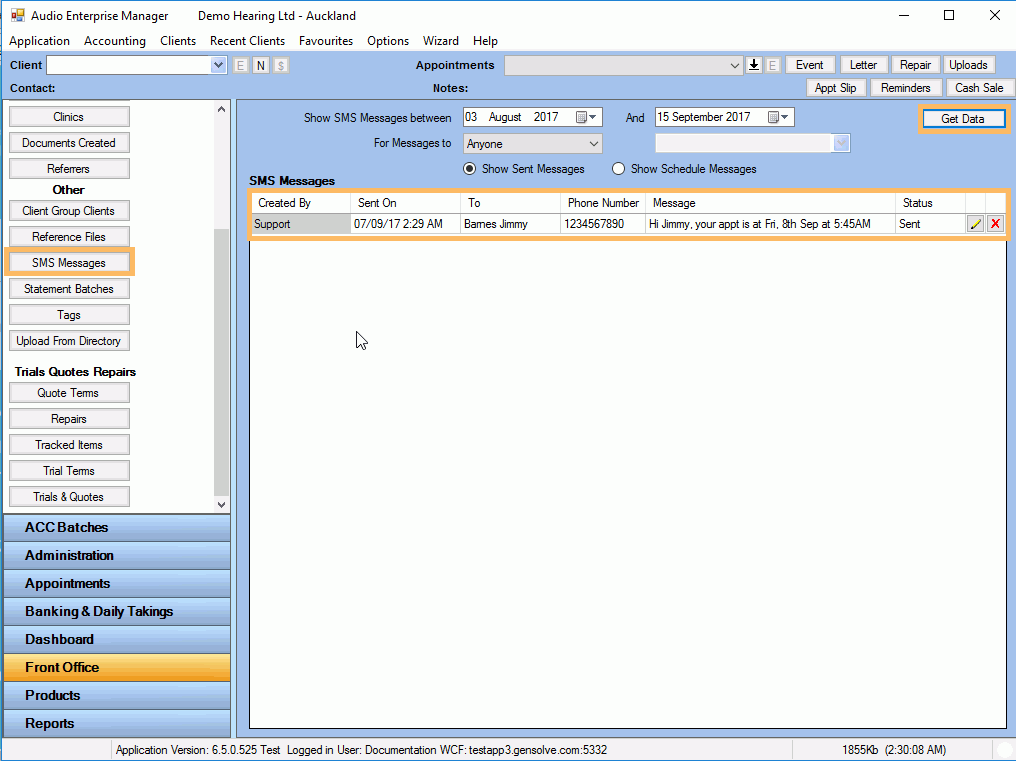Image resolution: width=1016 pixels, height=761 pixels.
Task: Click the Audio Enterprise Manager app icon
Action: click(17, 16)
